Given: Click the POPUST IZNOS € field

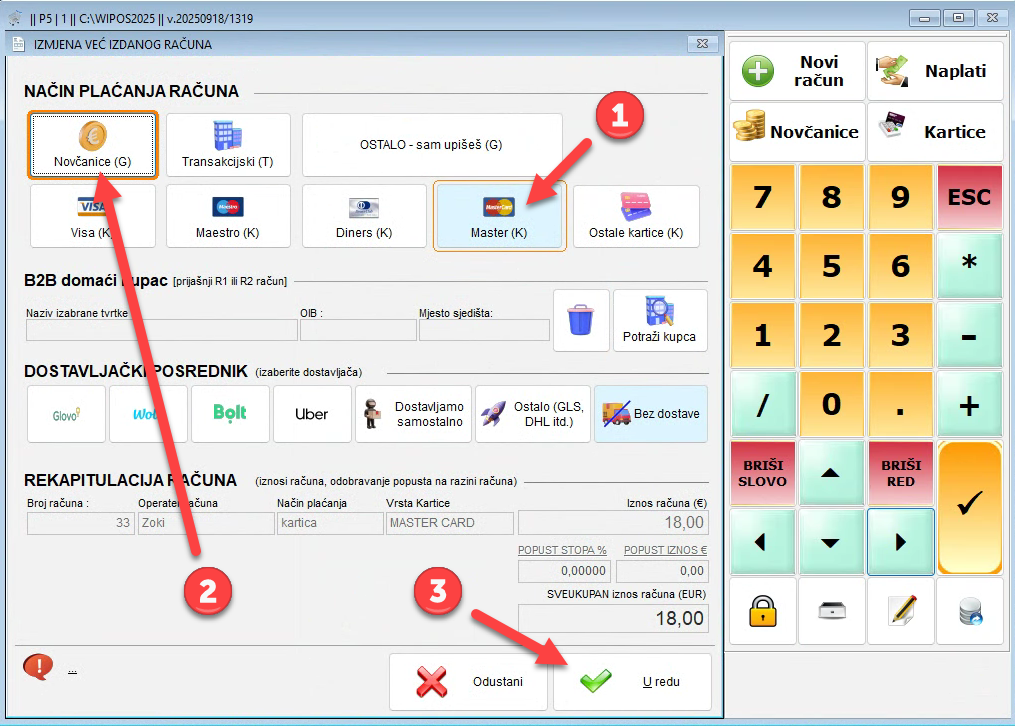Looking at the screenshot, I should pyautogui.click(x=662, y=571).
